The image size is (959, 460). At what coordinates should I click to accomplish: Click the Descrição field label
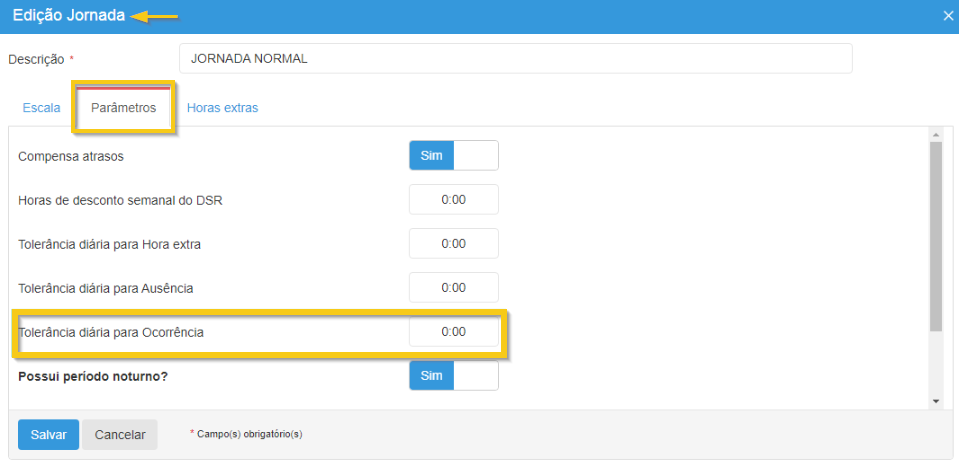pos(36,59)
